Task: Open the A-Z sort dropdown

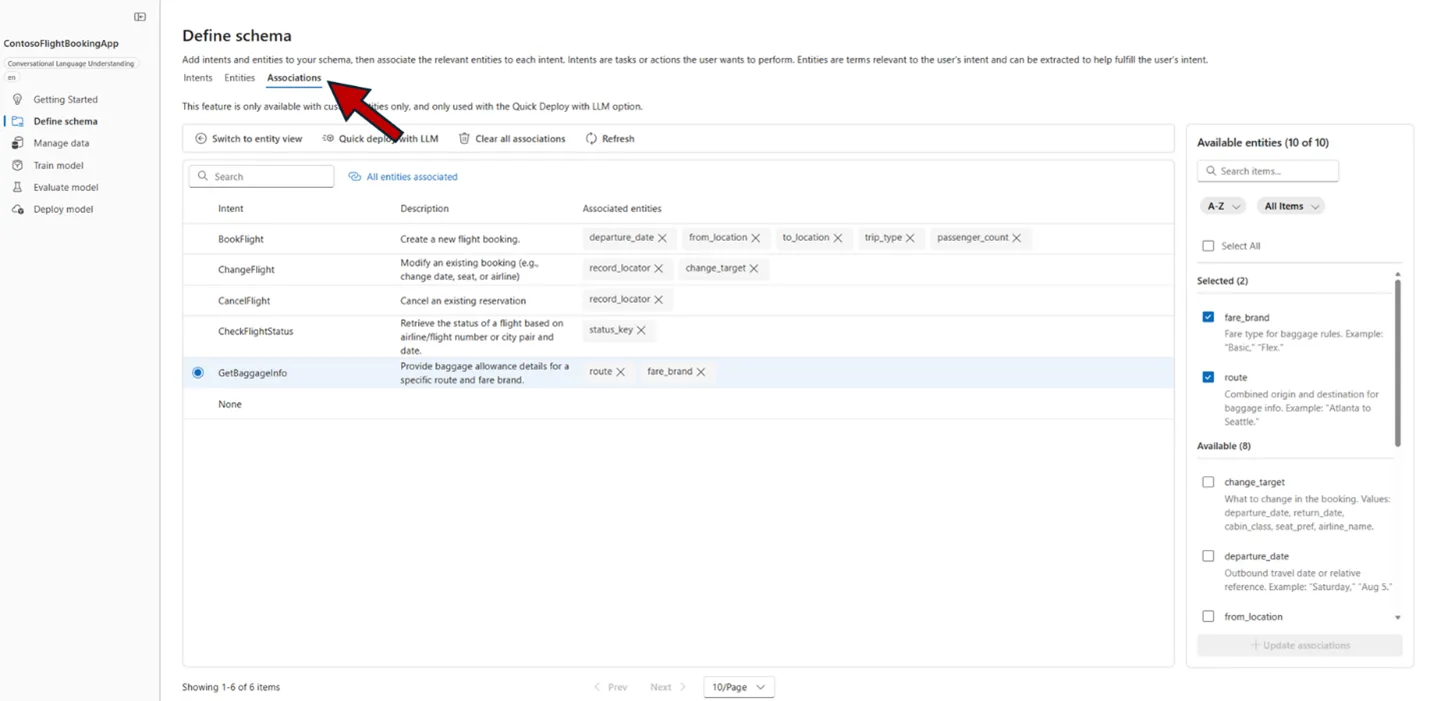Action: 1222,206
